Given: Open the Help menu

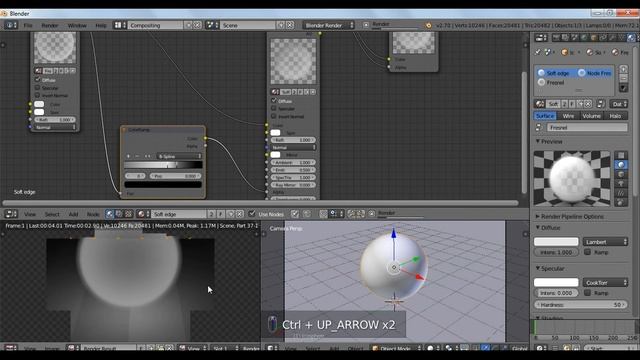Looking at the screenshot, I should (100, 25).
